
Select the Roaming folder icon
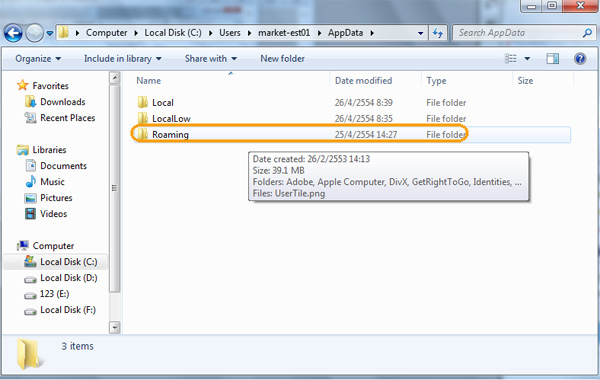(143, 134)
